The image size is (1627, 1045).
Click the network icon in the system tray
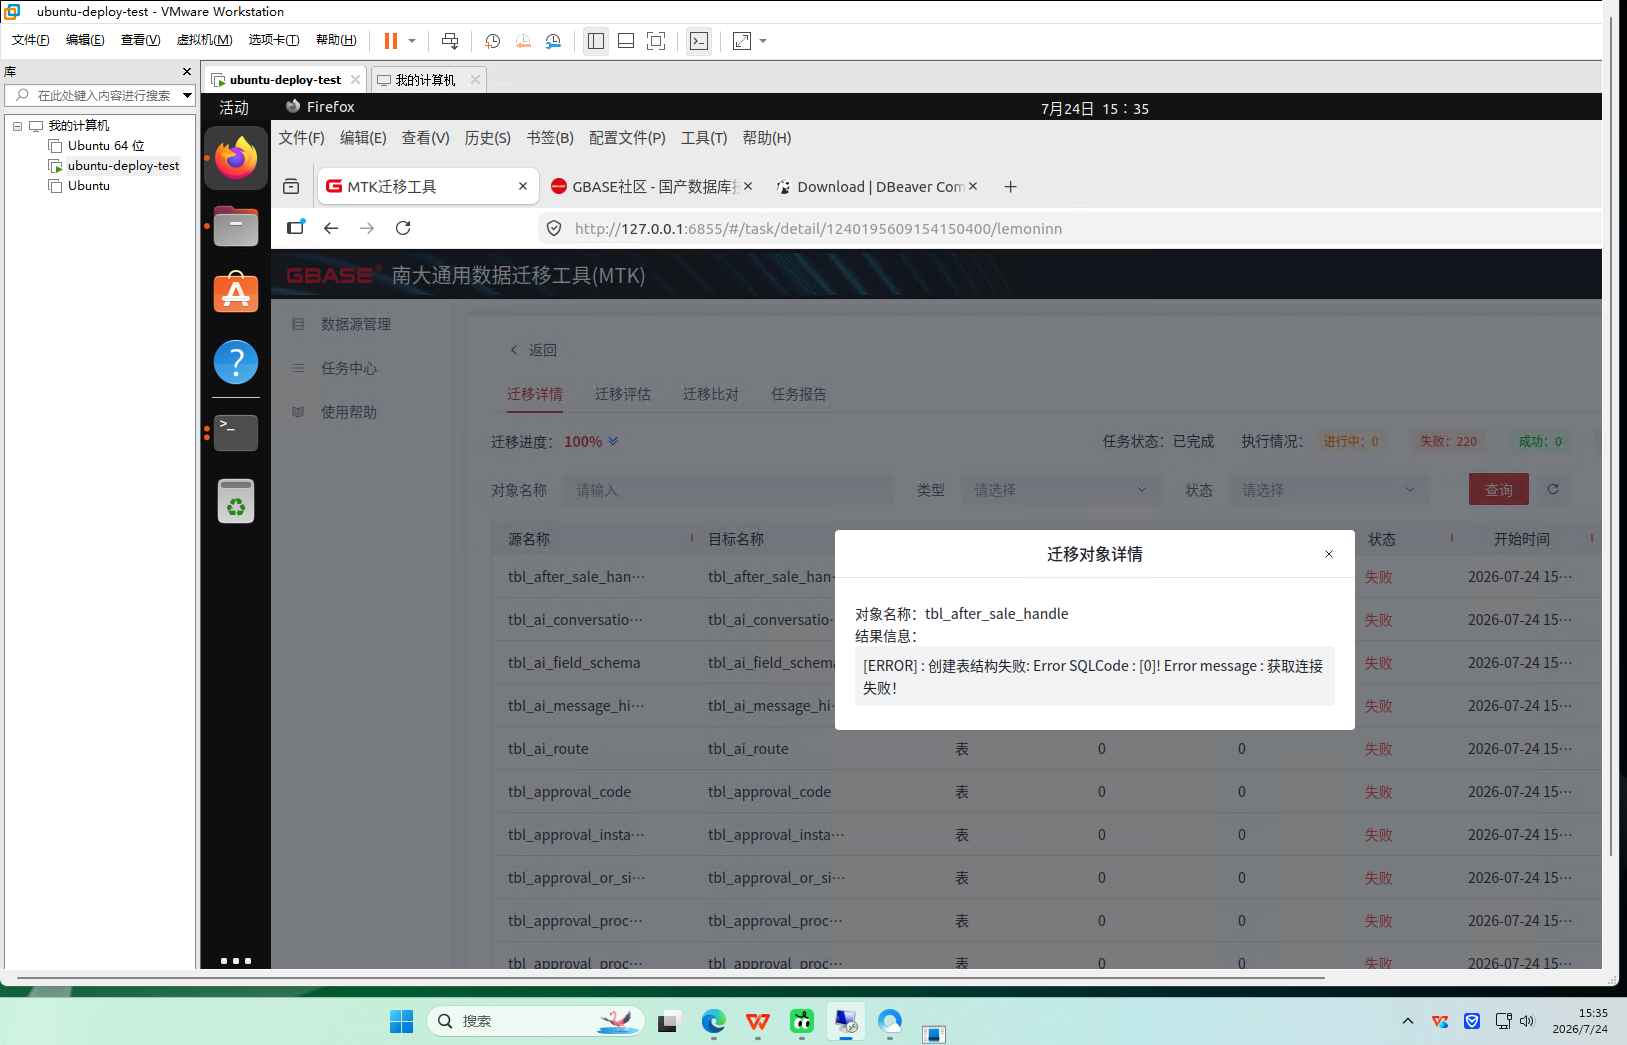coord(1503,1021)
